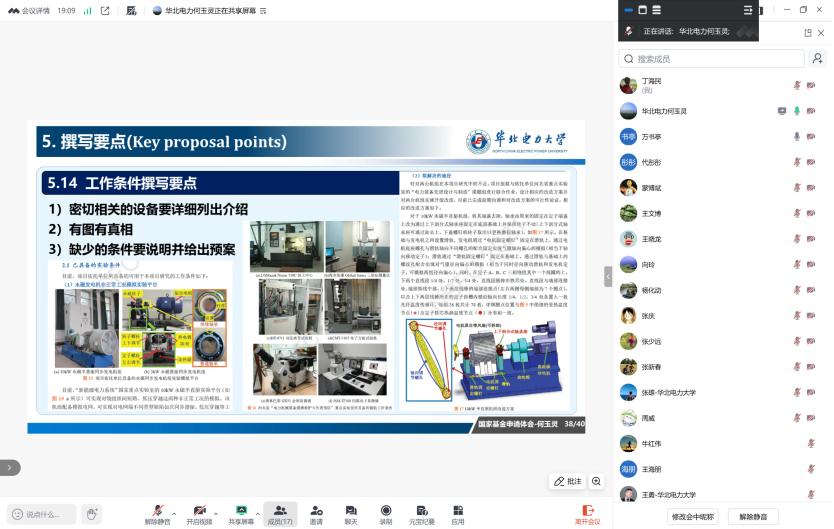Toggle the 成员(17) members panel
Image resolution: width=834 pixels, height=529 pixels.
(x=279, y=513)
